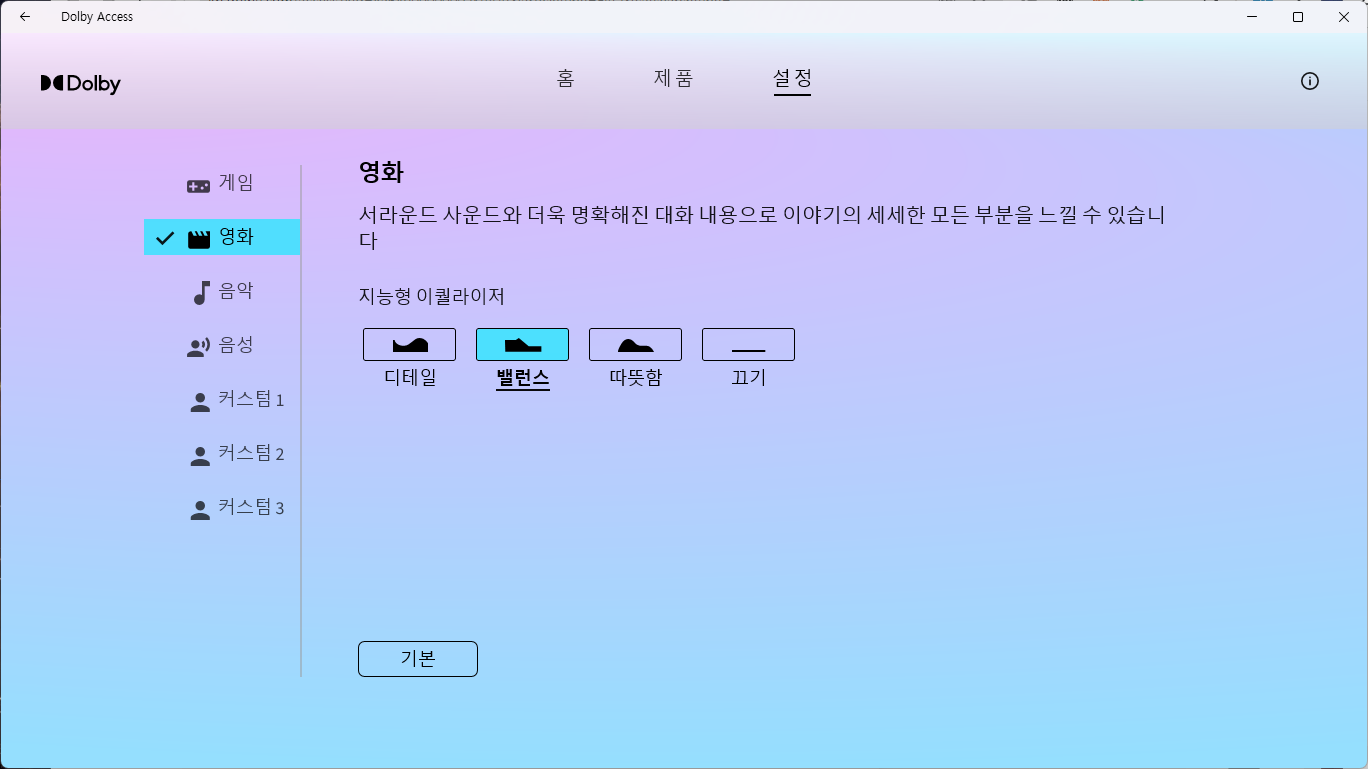Open the 제품 tab
Screen dimensions: 1368x769
[x=673, y=79]
